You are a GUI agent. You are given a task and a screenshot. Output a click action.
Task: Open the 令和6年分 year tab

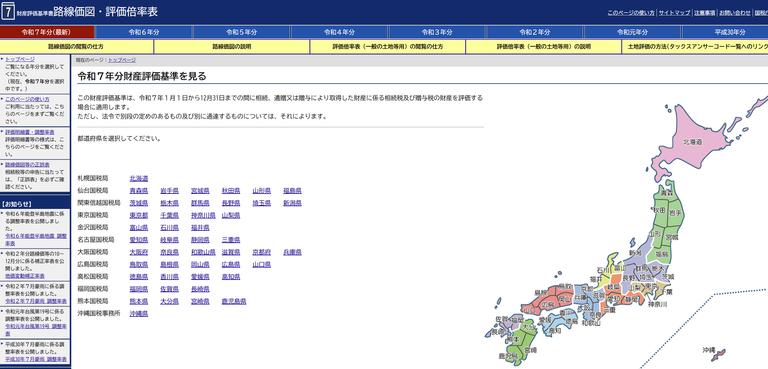click(144, 32)
